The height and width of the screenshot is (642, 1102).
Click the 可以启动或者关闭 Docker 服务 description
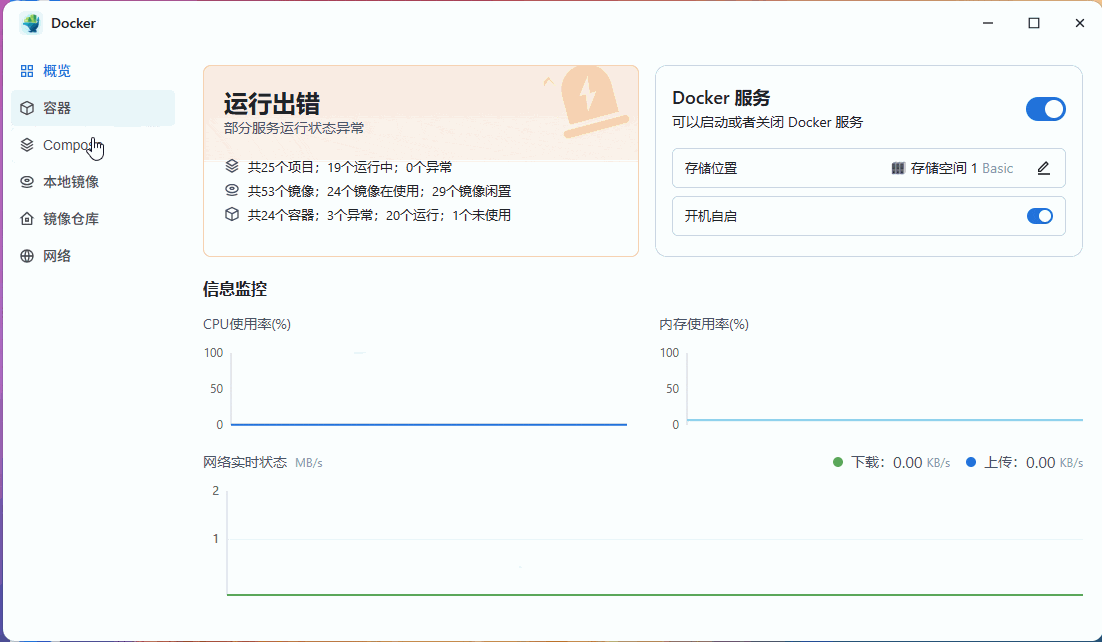(x=767, y=122)
